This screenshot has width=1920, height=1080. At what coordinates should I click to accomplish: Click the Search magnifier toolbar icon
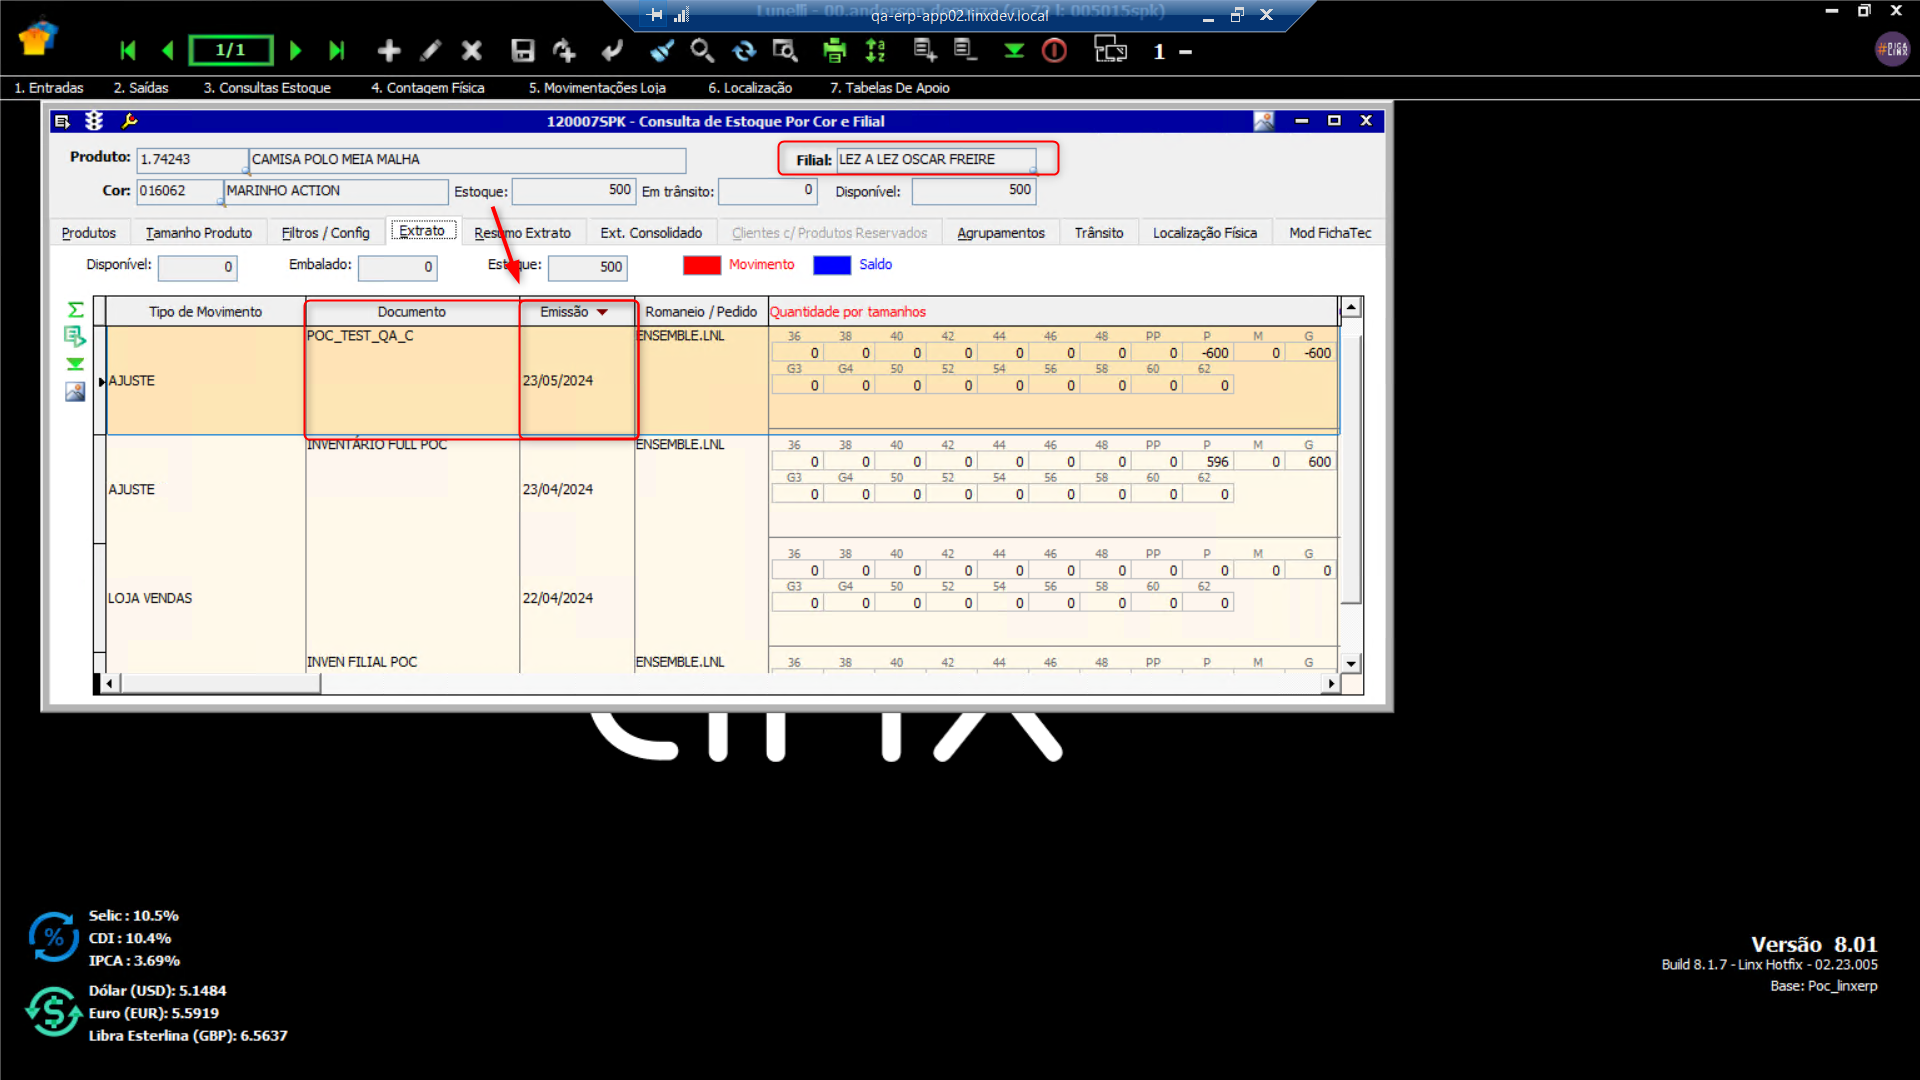click(702, 51)
